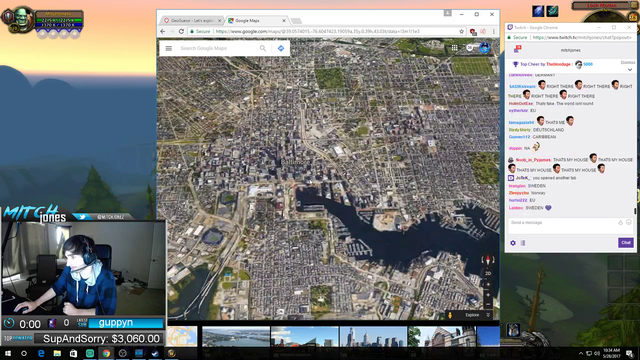
Task: Open the Google account notifications badge
Action: pyautogui.click(x=469, y=48)
